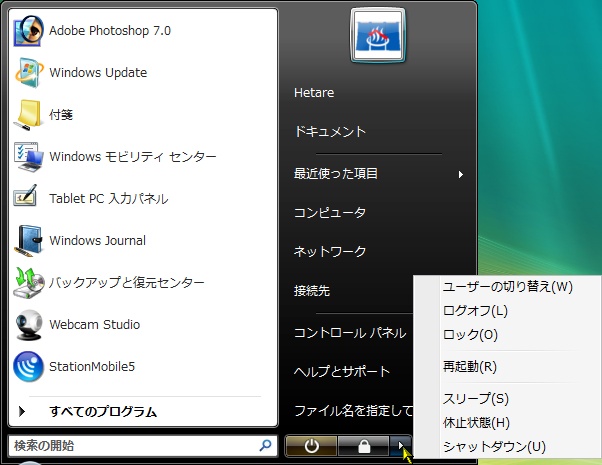
Task: Select スリープ(S) option
Action: [x=476, y=398]
